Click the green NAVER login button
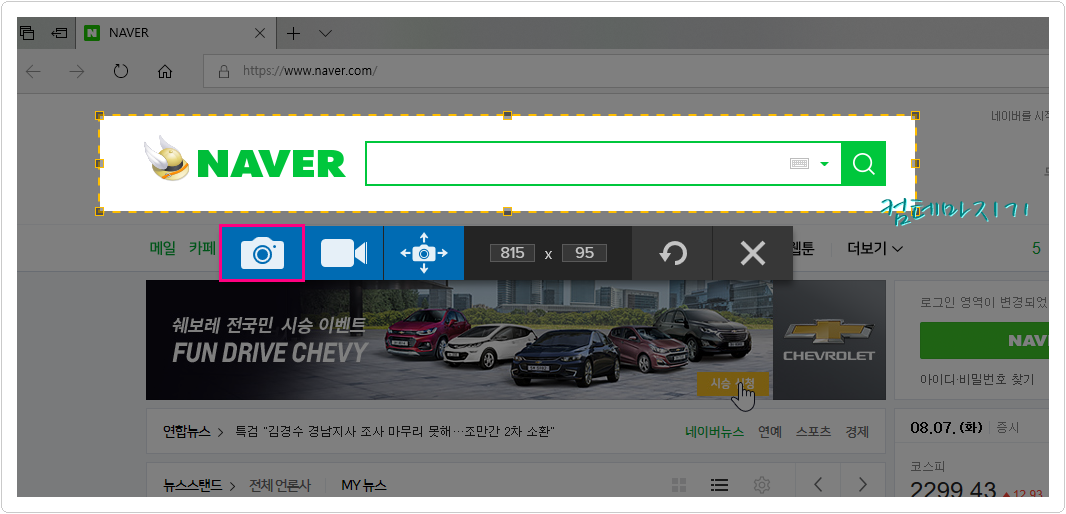 (984, 340)
